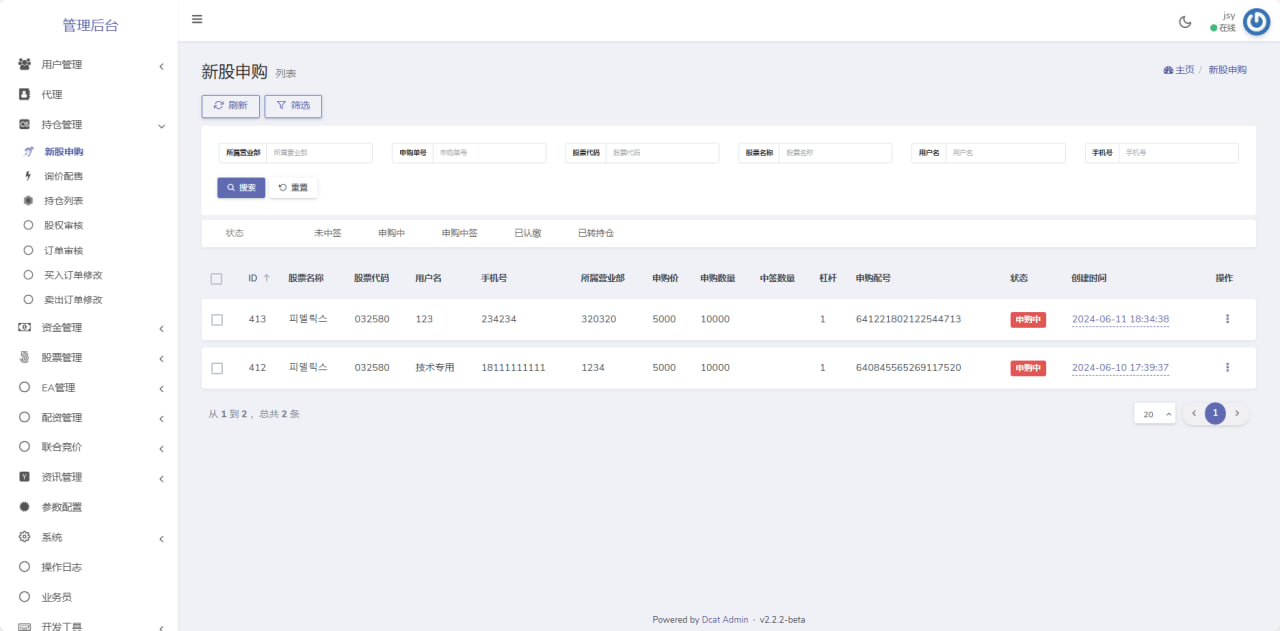Image resolution: width=1280 pixels, height=631 pixels.
Task: Sort by ID using the arrow icon
Action: [x=266, y=278]
